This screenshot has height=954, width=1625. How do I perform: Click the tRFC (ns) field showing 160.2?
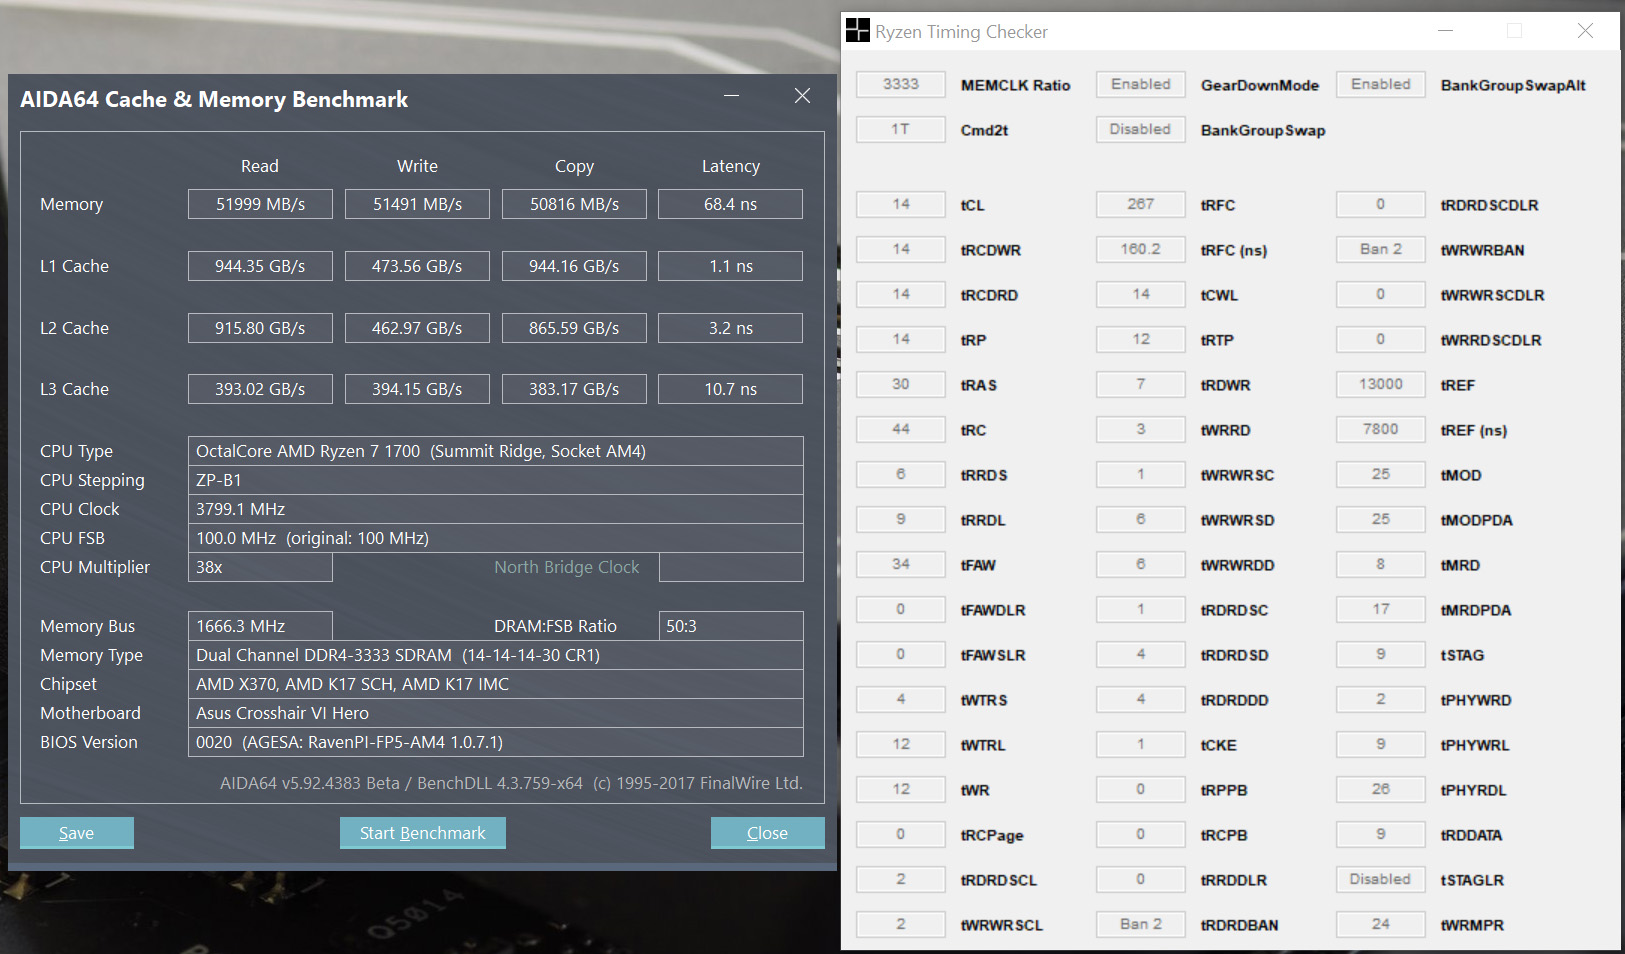click(1141, 249)
